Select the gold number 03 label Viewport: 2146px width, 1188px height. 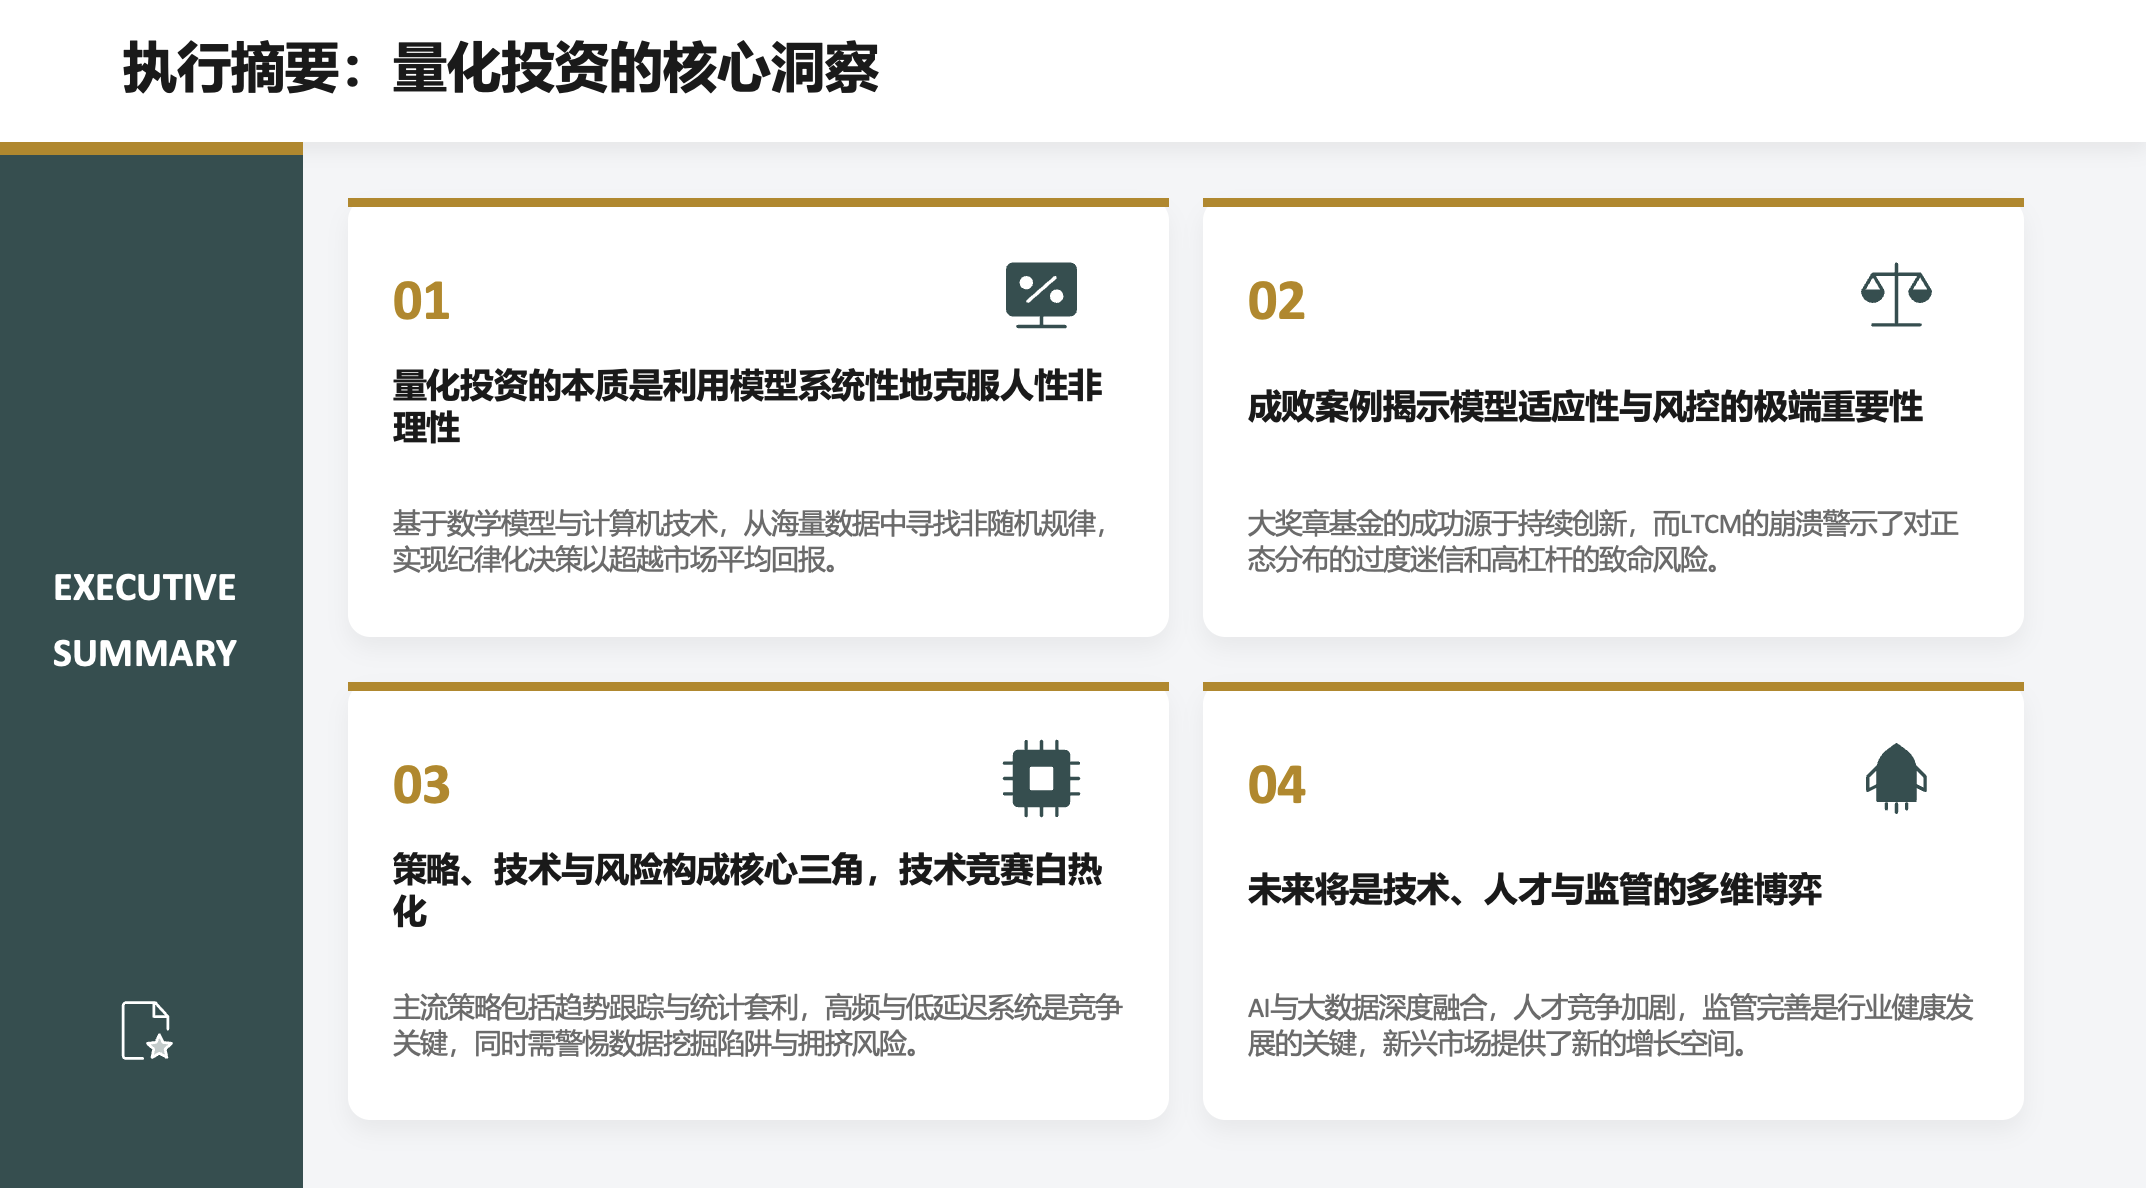[421, 785]
